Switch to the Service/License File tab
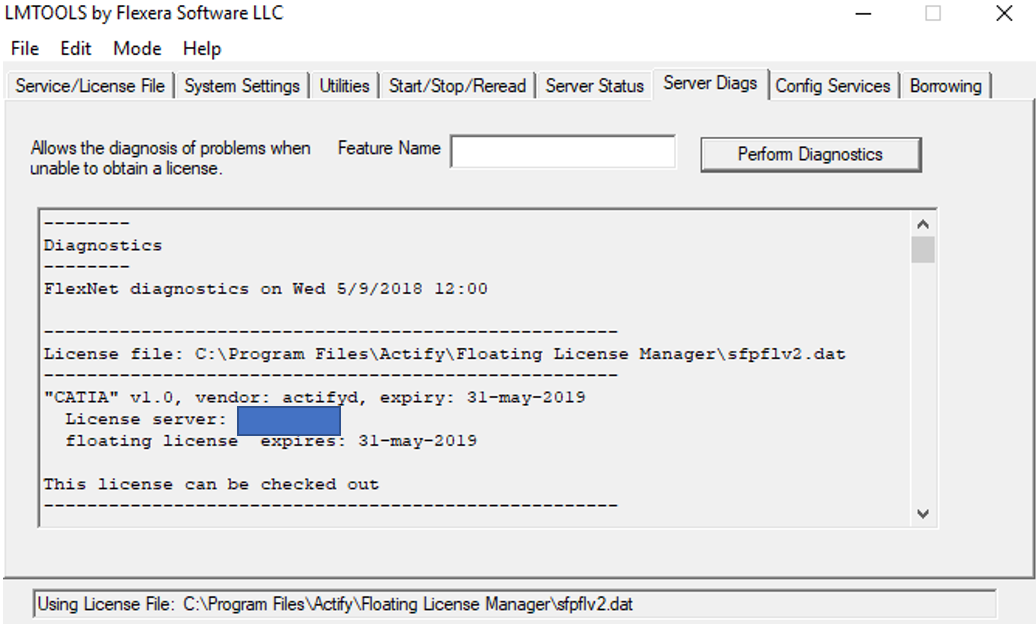 (x=90, y=86)
